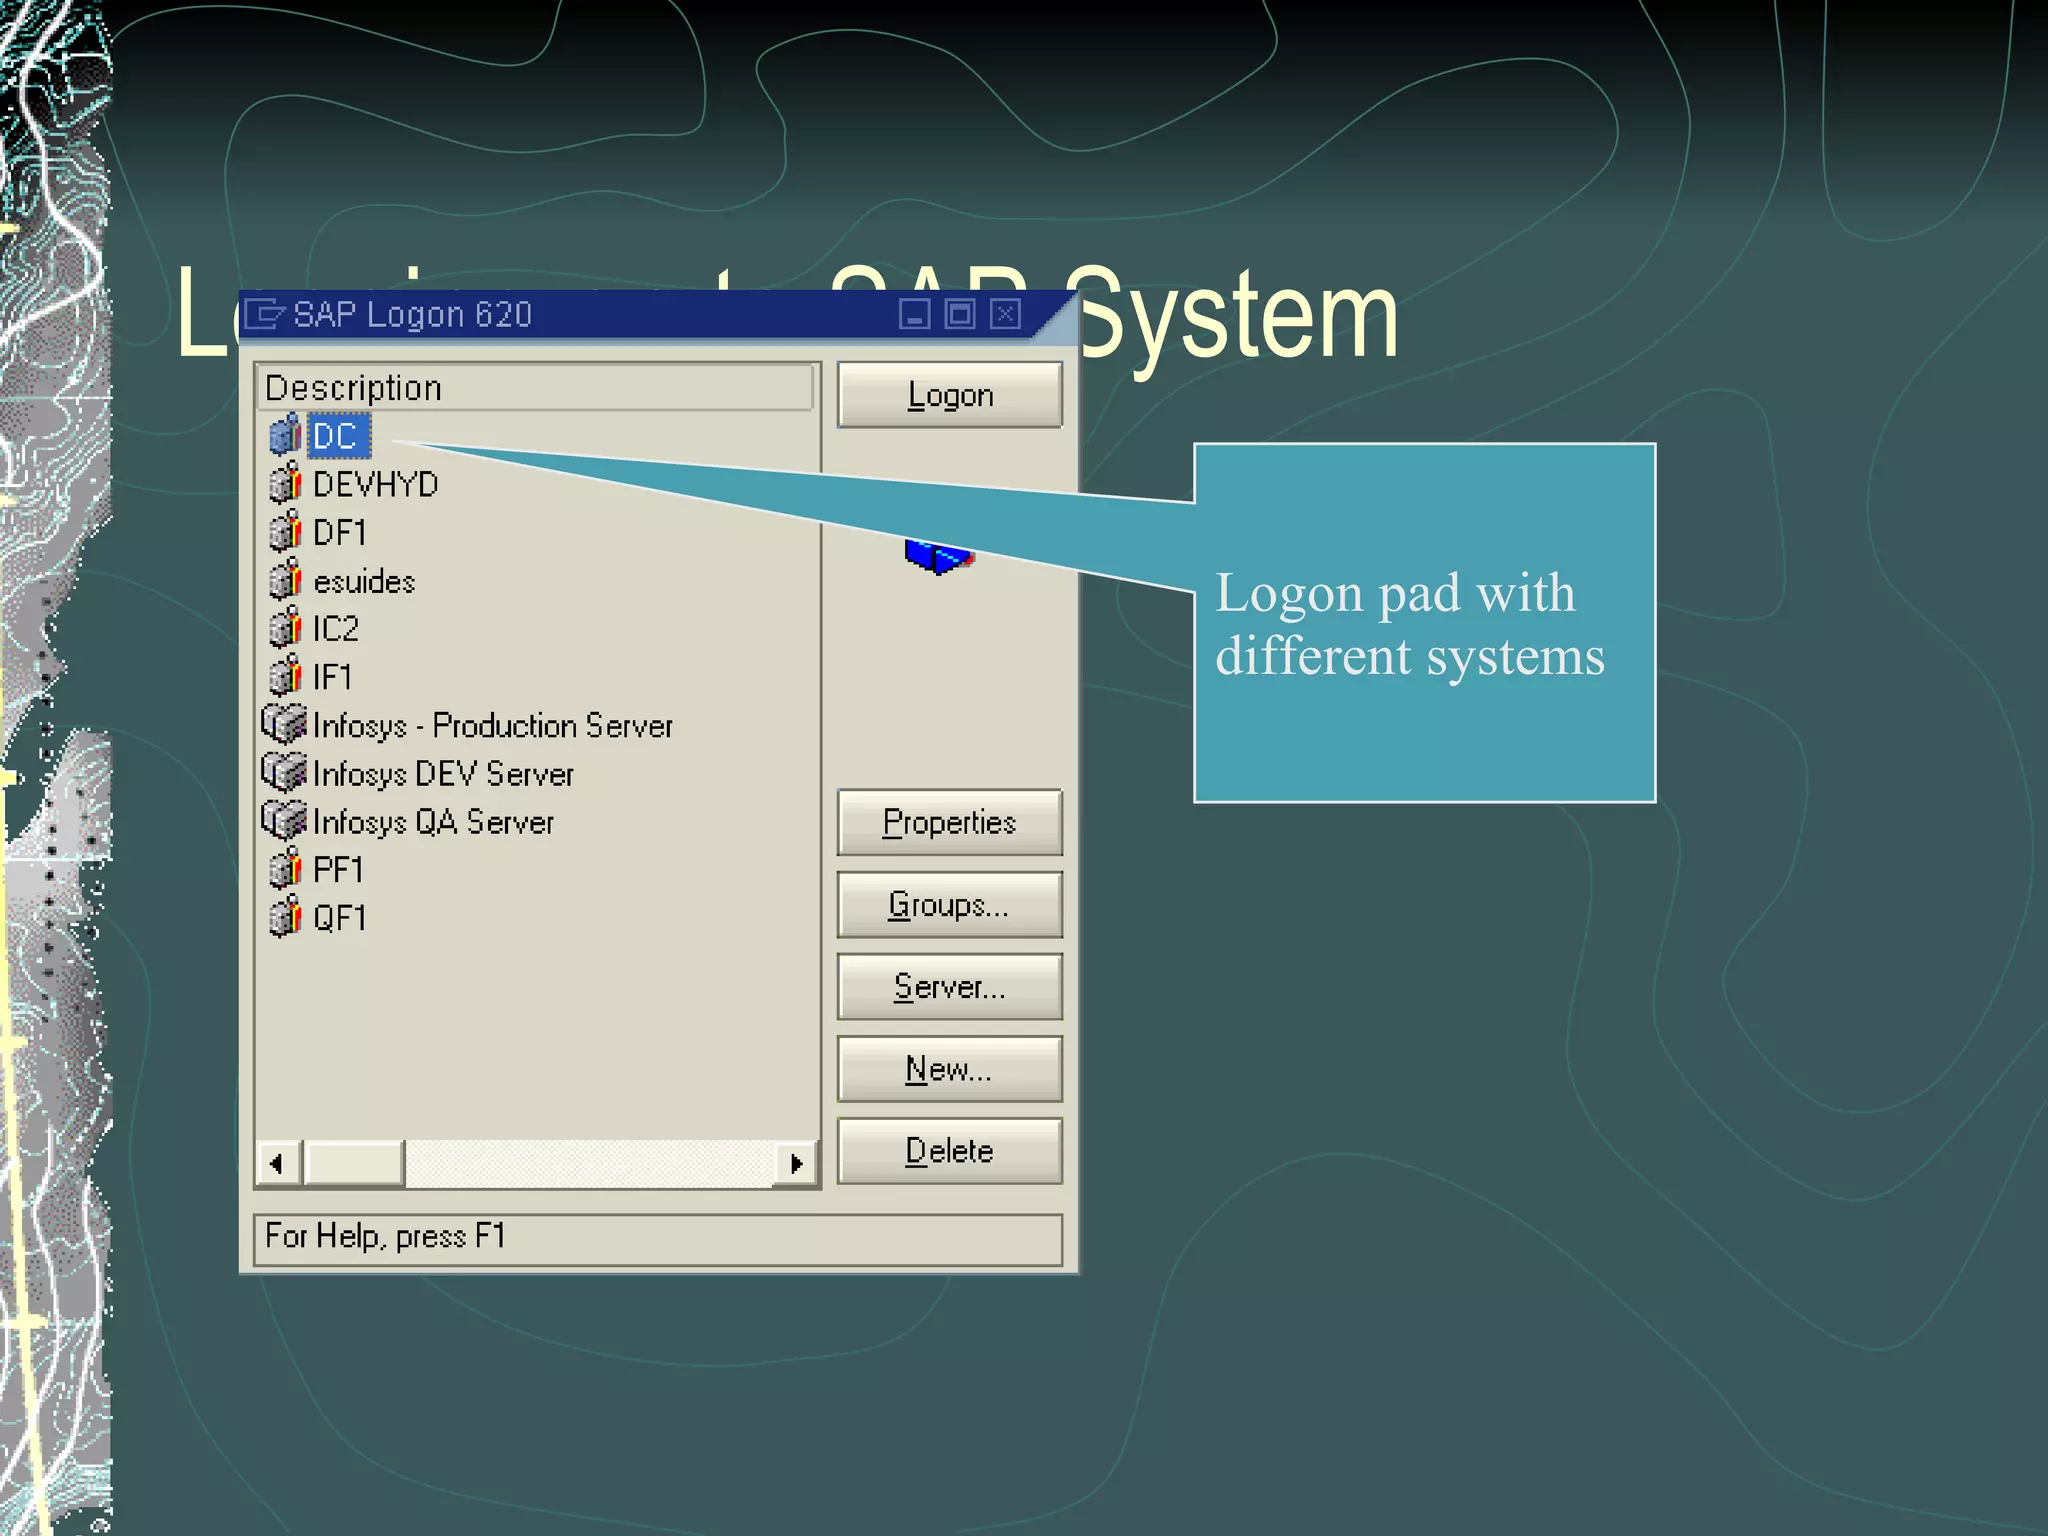The height and width of the screenshot is (1536, 2048).
Task: Click the DC system icon
Action: pyautogui.click(x=285, y=435)
